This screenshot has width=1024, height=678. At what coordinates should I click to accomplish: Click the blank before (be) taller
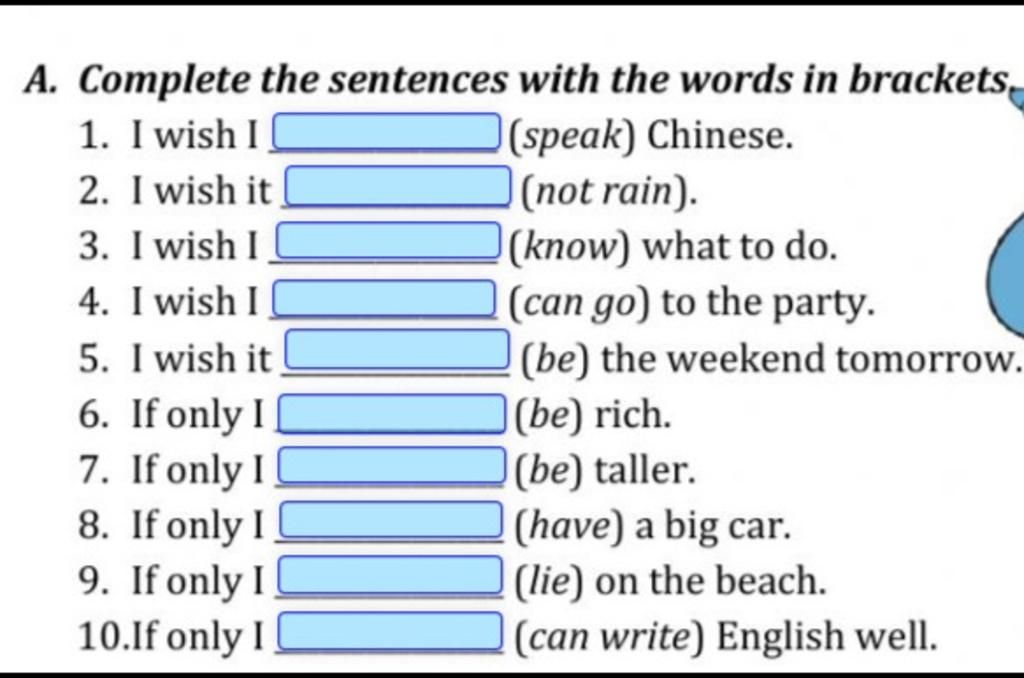coord(393,464)
